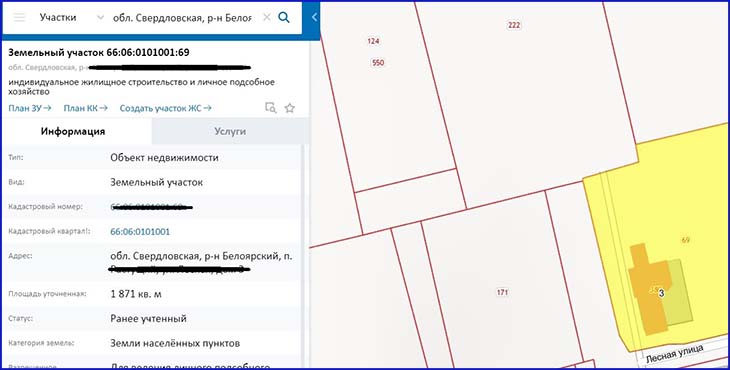Select the 1 871 кв. м value
Viewport: 730px width, 370px height.
click(x=136, y=294)
